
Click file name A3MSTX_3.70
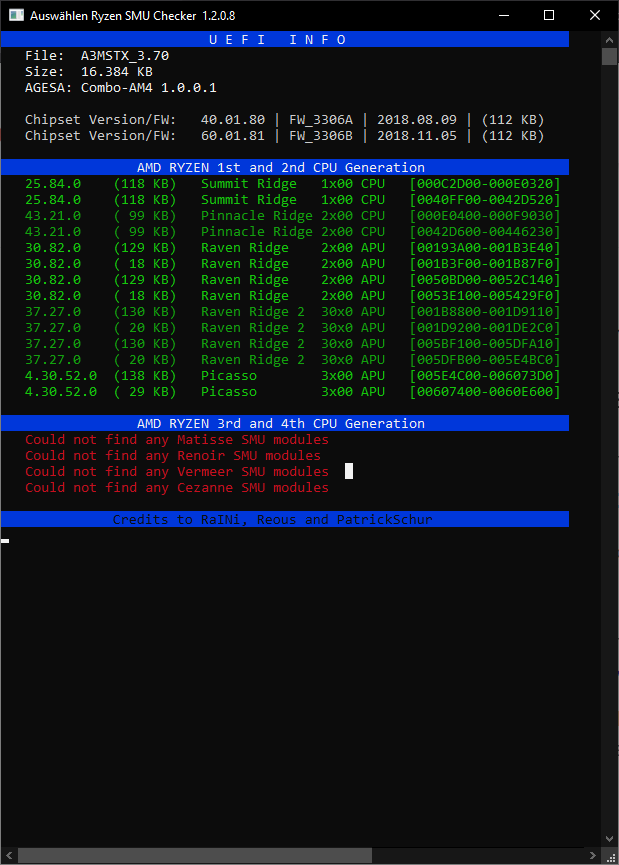(125, 56)
